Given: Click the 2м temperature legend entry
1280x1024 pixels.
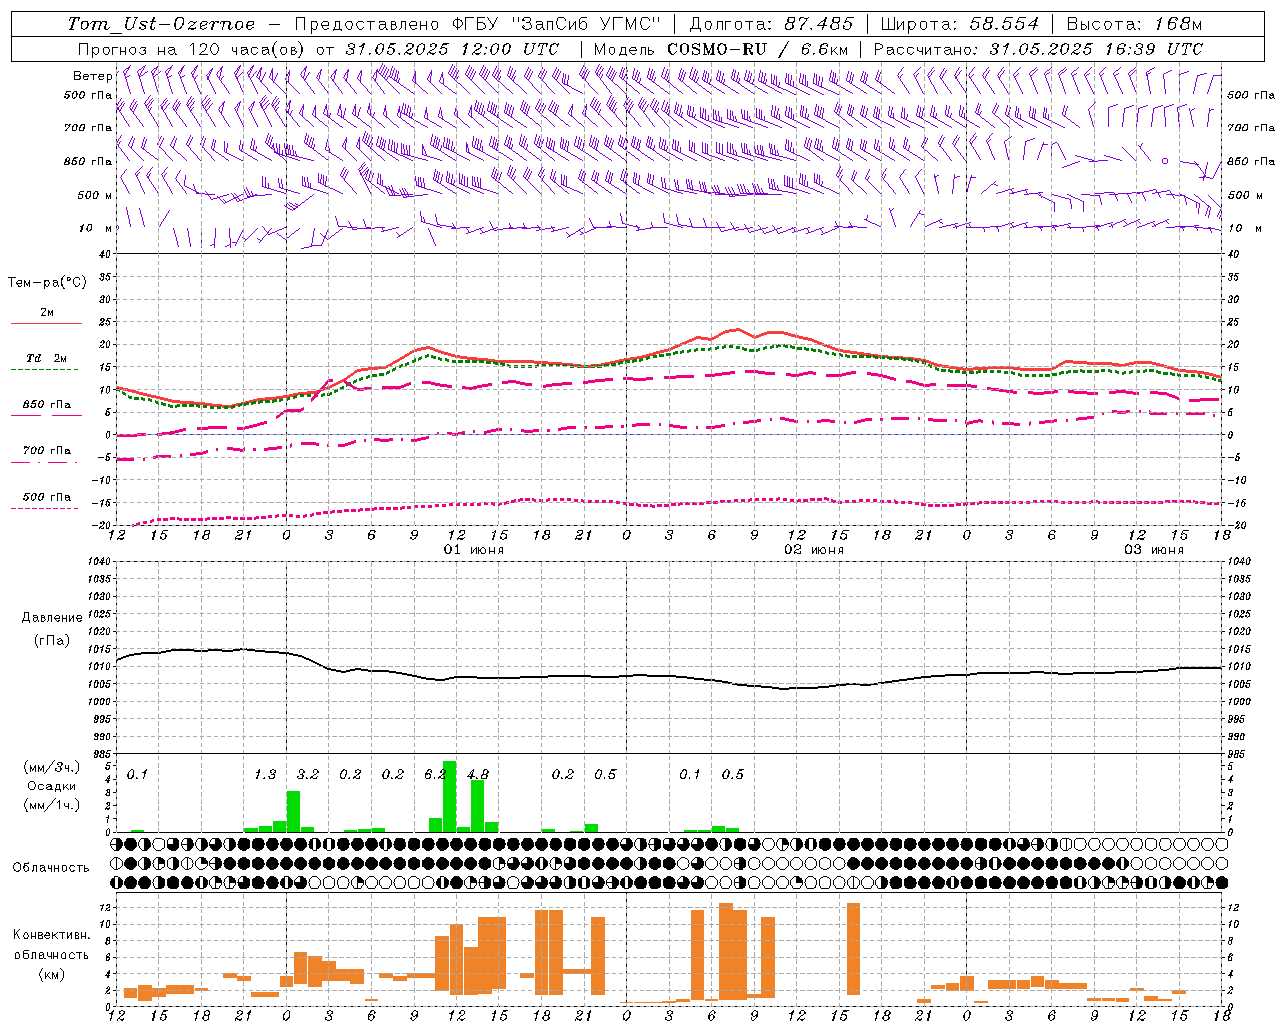Looking at the screenshot, I should 47,313.
